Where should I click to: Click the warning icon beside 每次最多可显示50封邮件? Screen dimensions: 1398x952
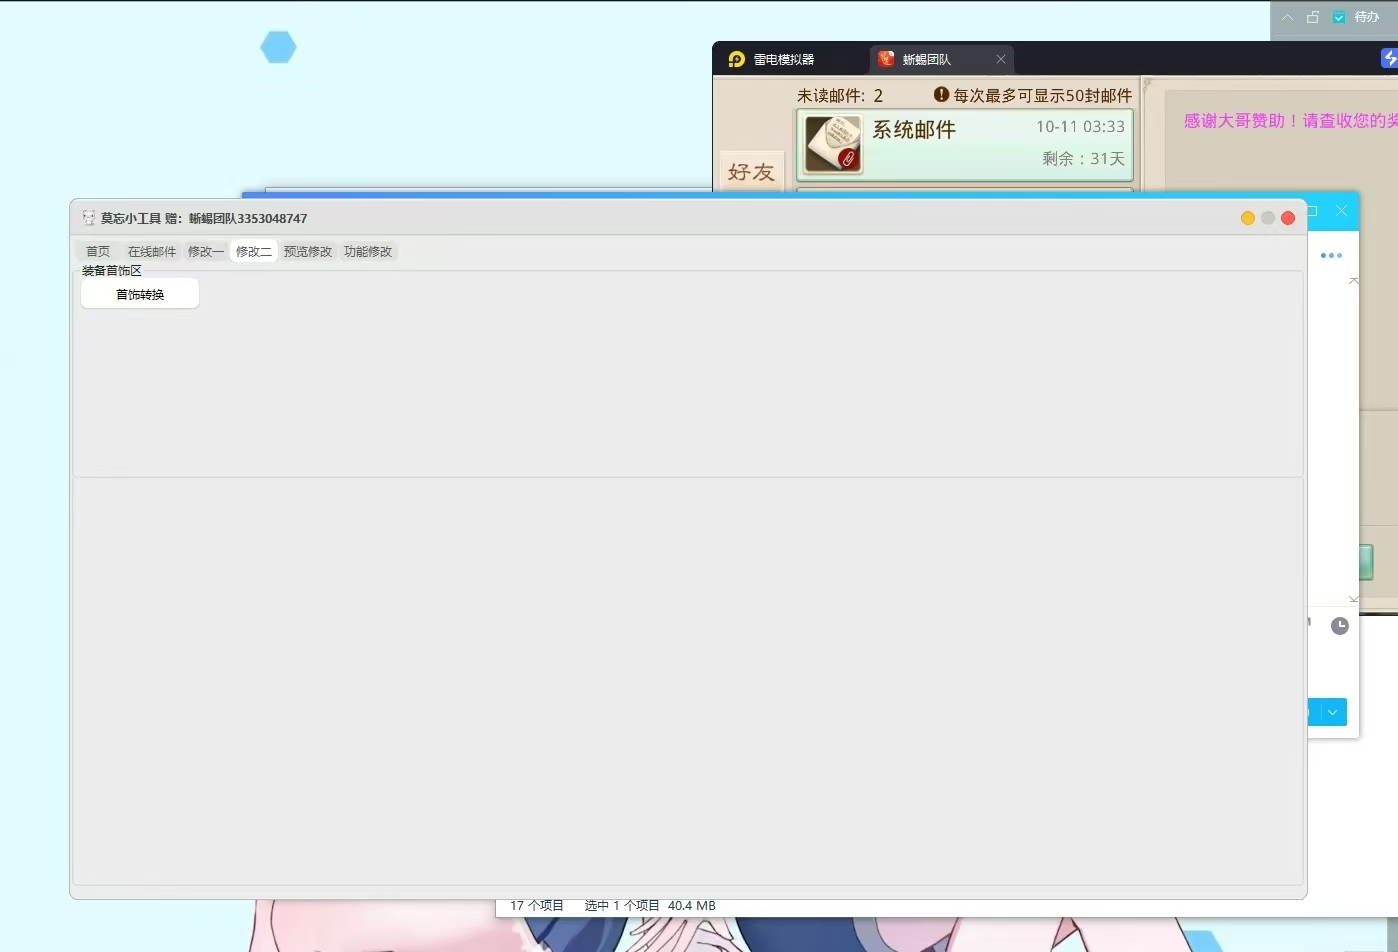[941, 95]
